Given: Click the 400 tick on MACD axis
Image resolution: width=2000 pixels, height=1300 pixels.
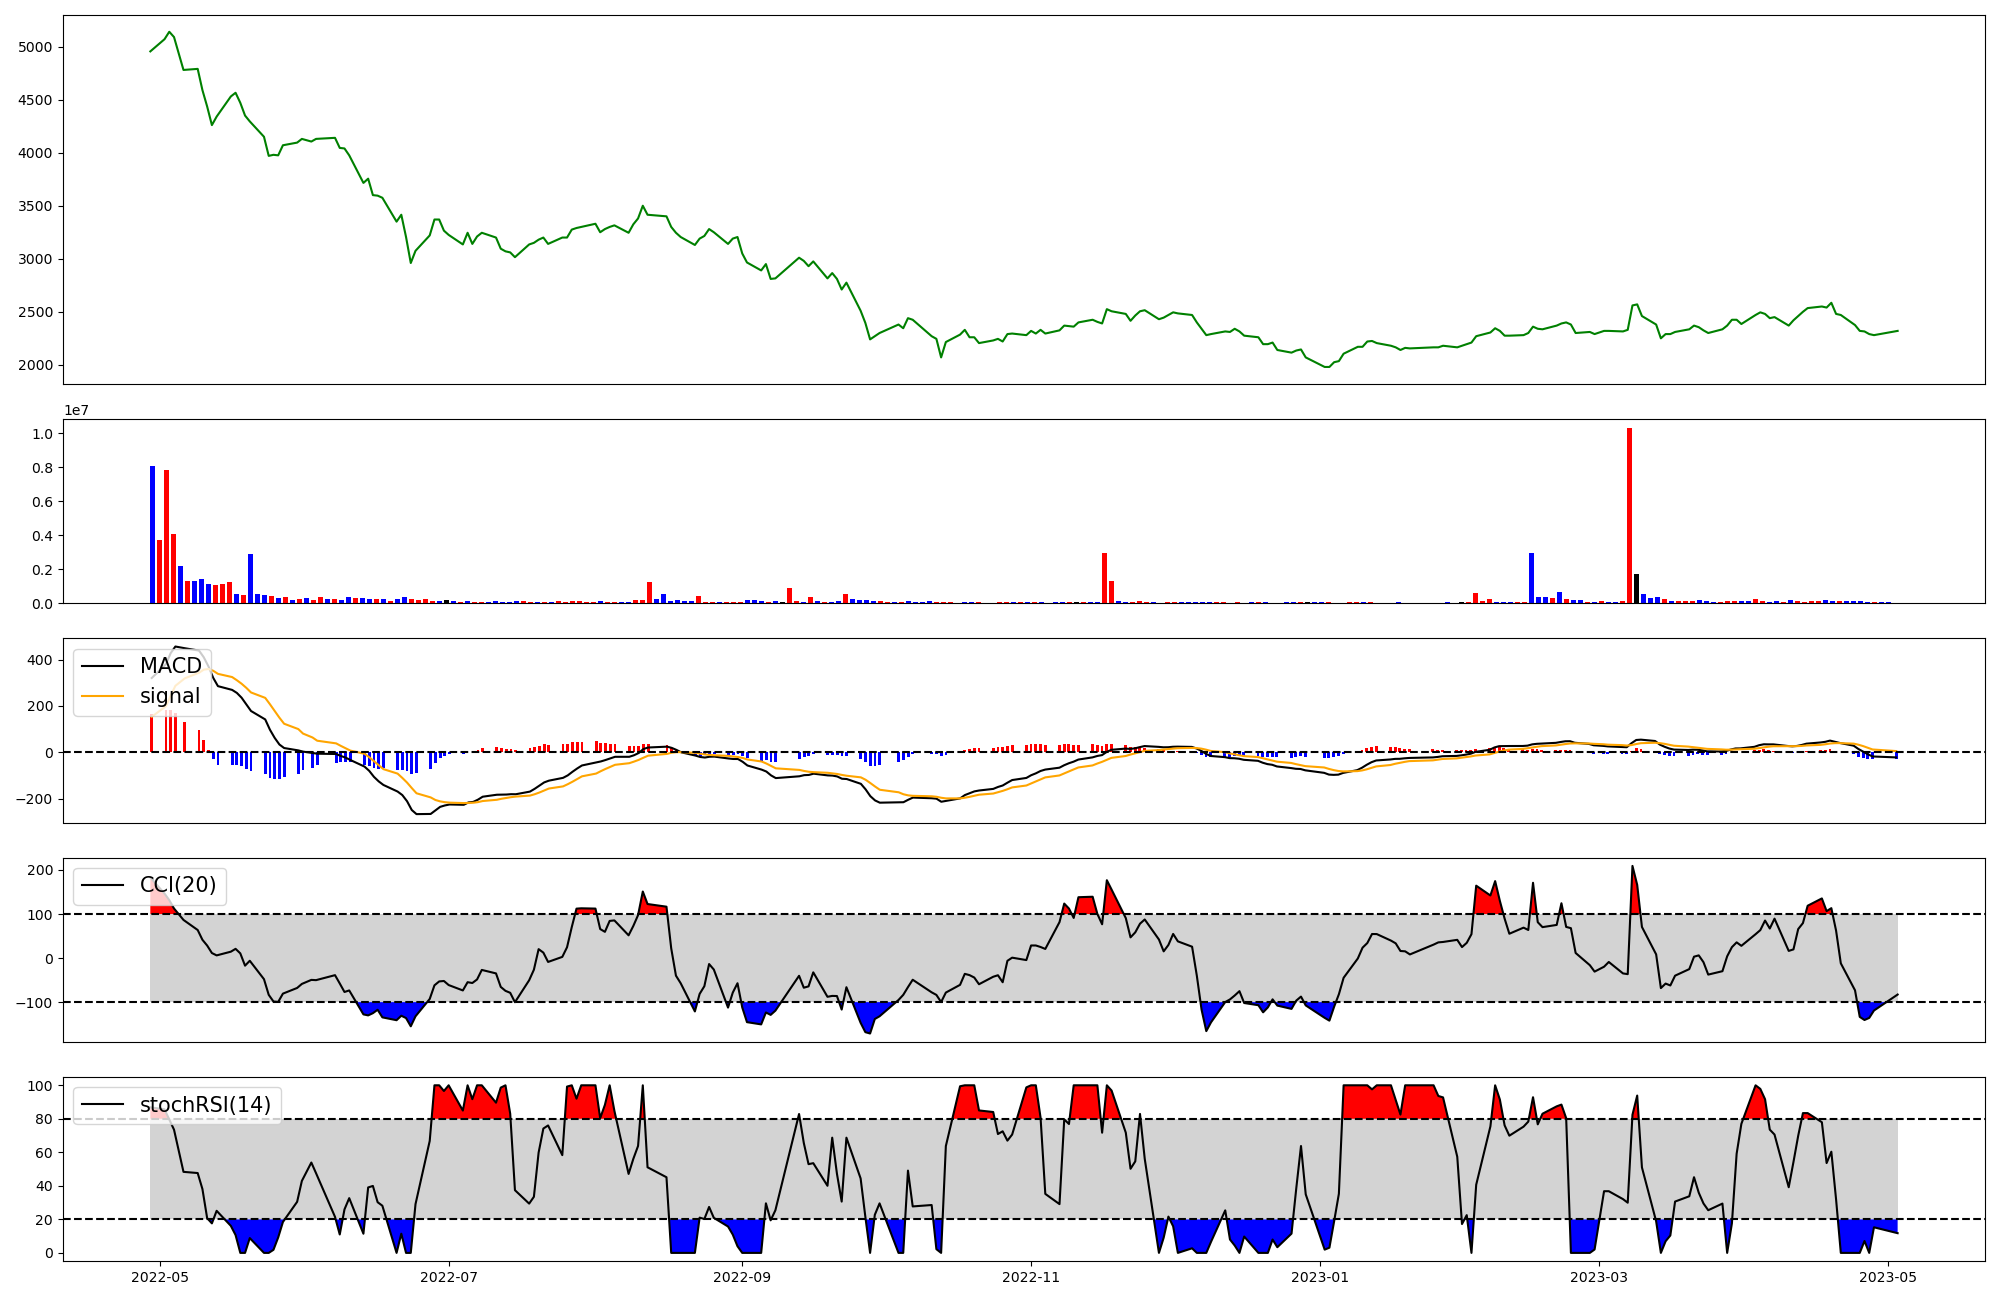Looking at the screenshot, I should (42, 660).
